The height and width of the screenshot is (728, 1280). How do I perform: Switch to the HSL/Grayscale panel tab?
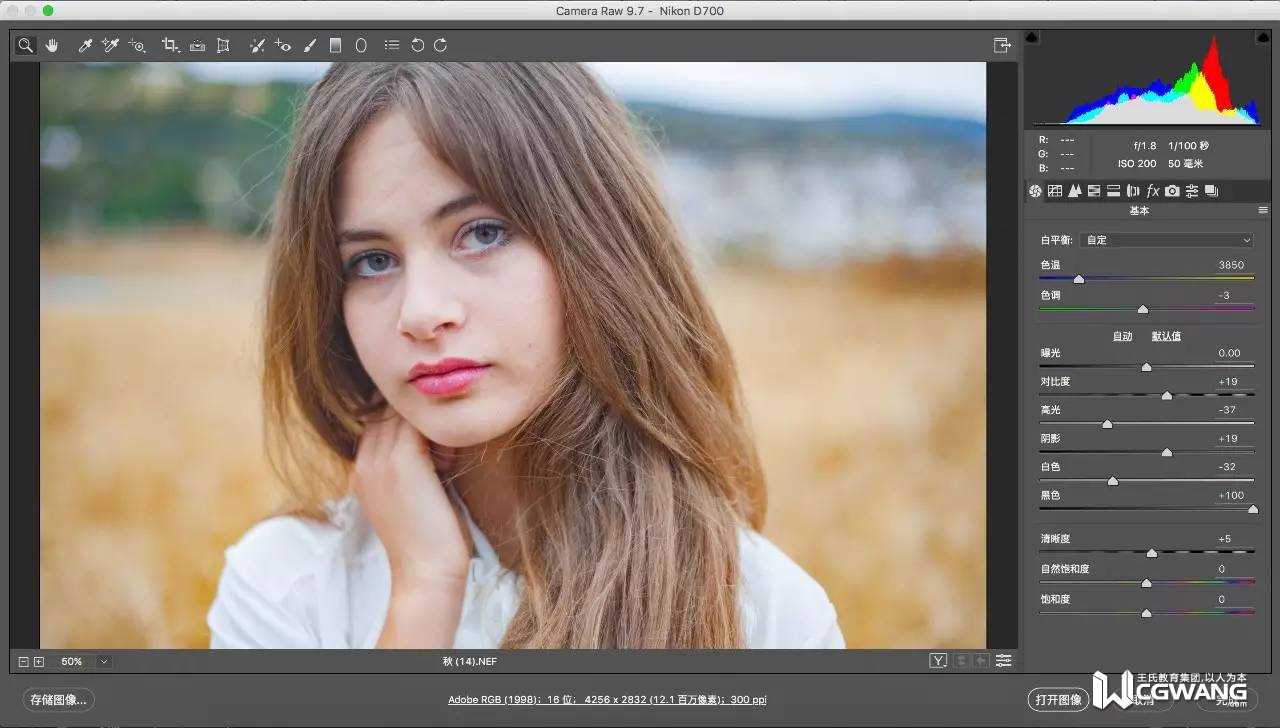point(1094,191)
